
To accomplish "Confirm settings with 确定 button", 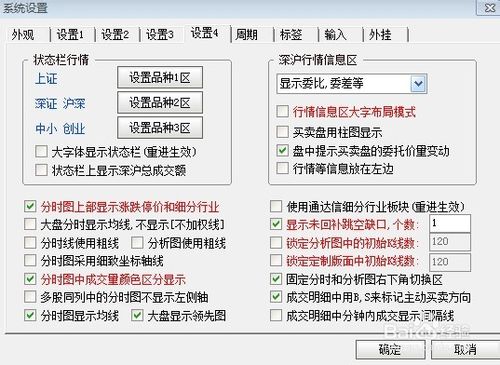I will pos(390,350).
